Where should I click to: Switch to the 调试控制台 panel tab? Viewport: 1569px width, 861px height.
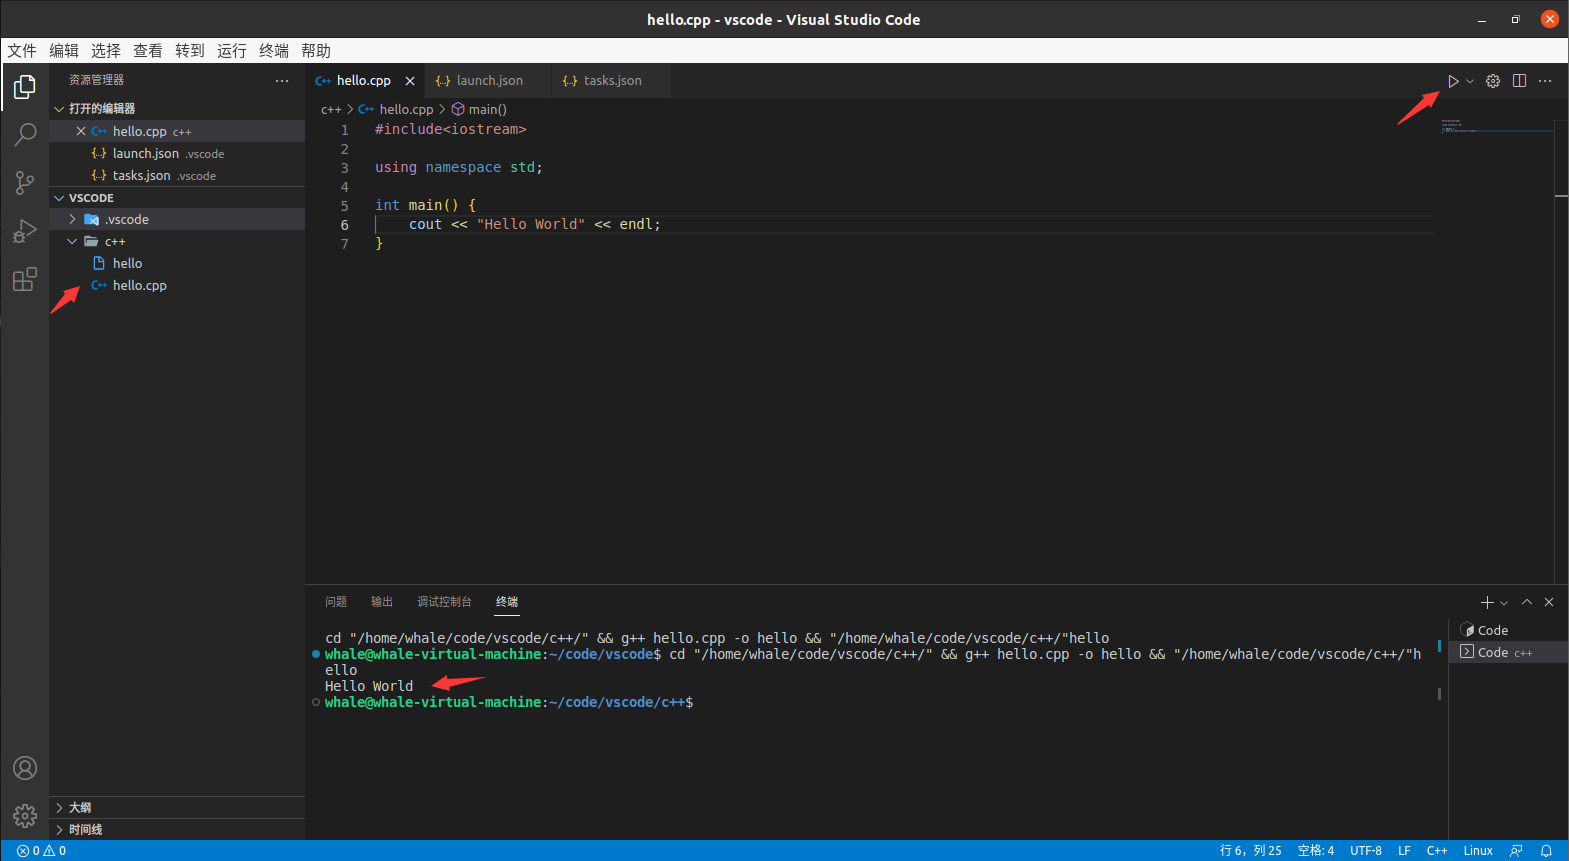[444, 602]
